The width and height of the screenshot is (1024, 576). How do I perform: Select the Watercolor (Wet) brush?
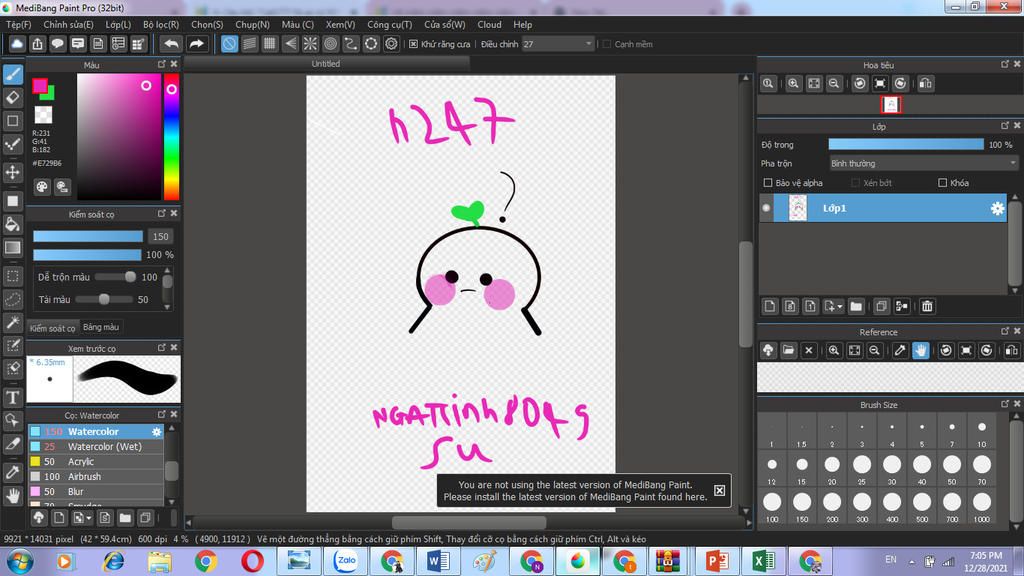point(95,447)
